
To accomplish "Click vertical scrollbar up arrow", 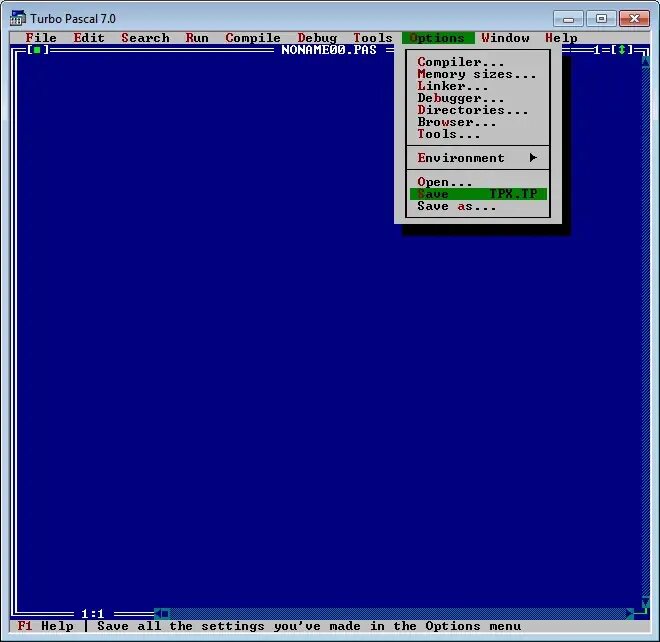I will coord(645,62).
